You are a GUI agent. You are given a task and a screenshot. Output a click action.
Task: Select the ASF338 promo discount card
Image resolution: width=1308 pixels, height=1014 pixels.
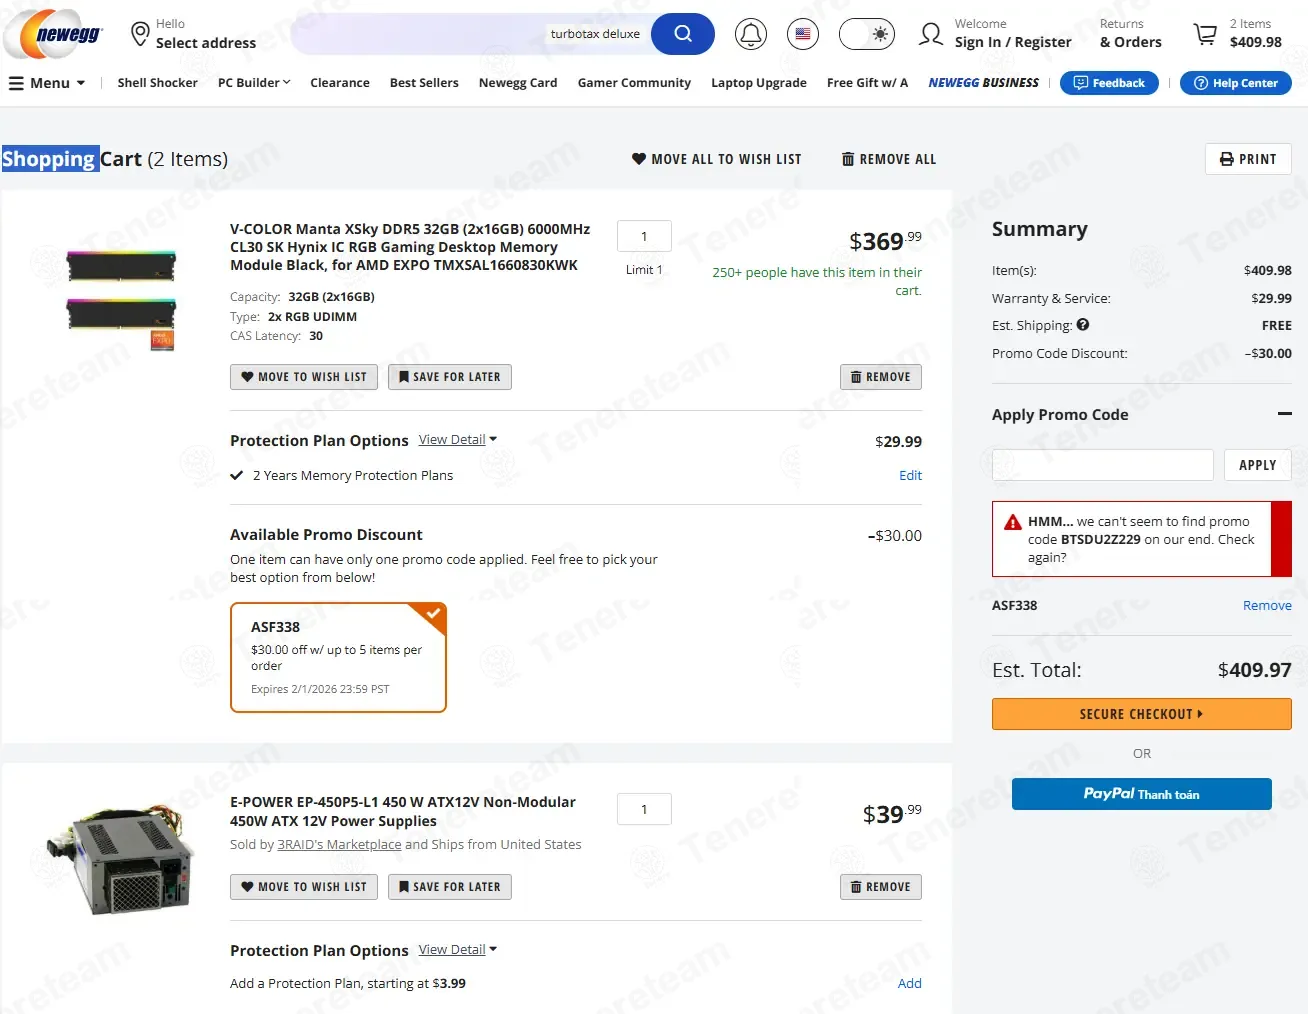pyautogui.click(x=338, y=657)
